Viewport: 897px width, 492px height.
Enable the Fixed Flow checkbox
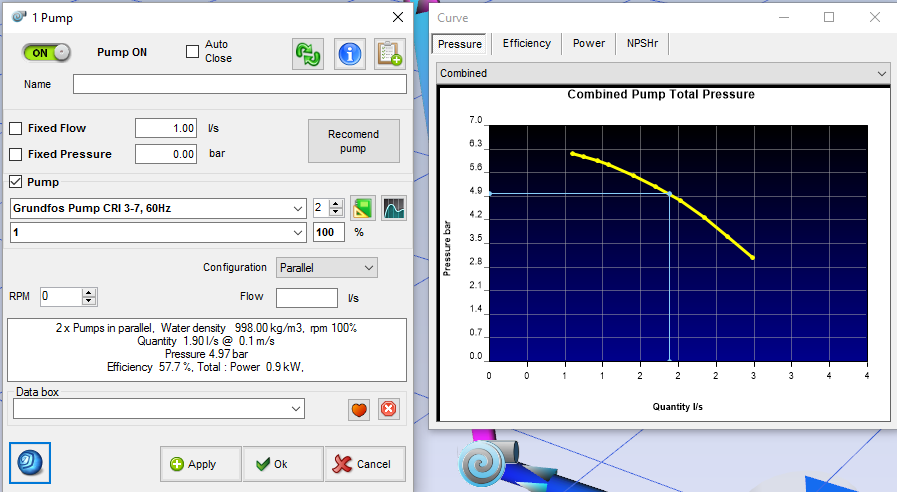coord(16,129)
